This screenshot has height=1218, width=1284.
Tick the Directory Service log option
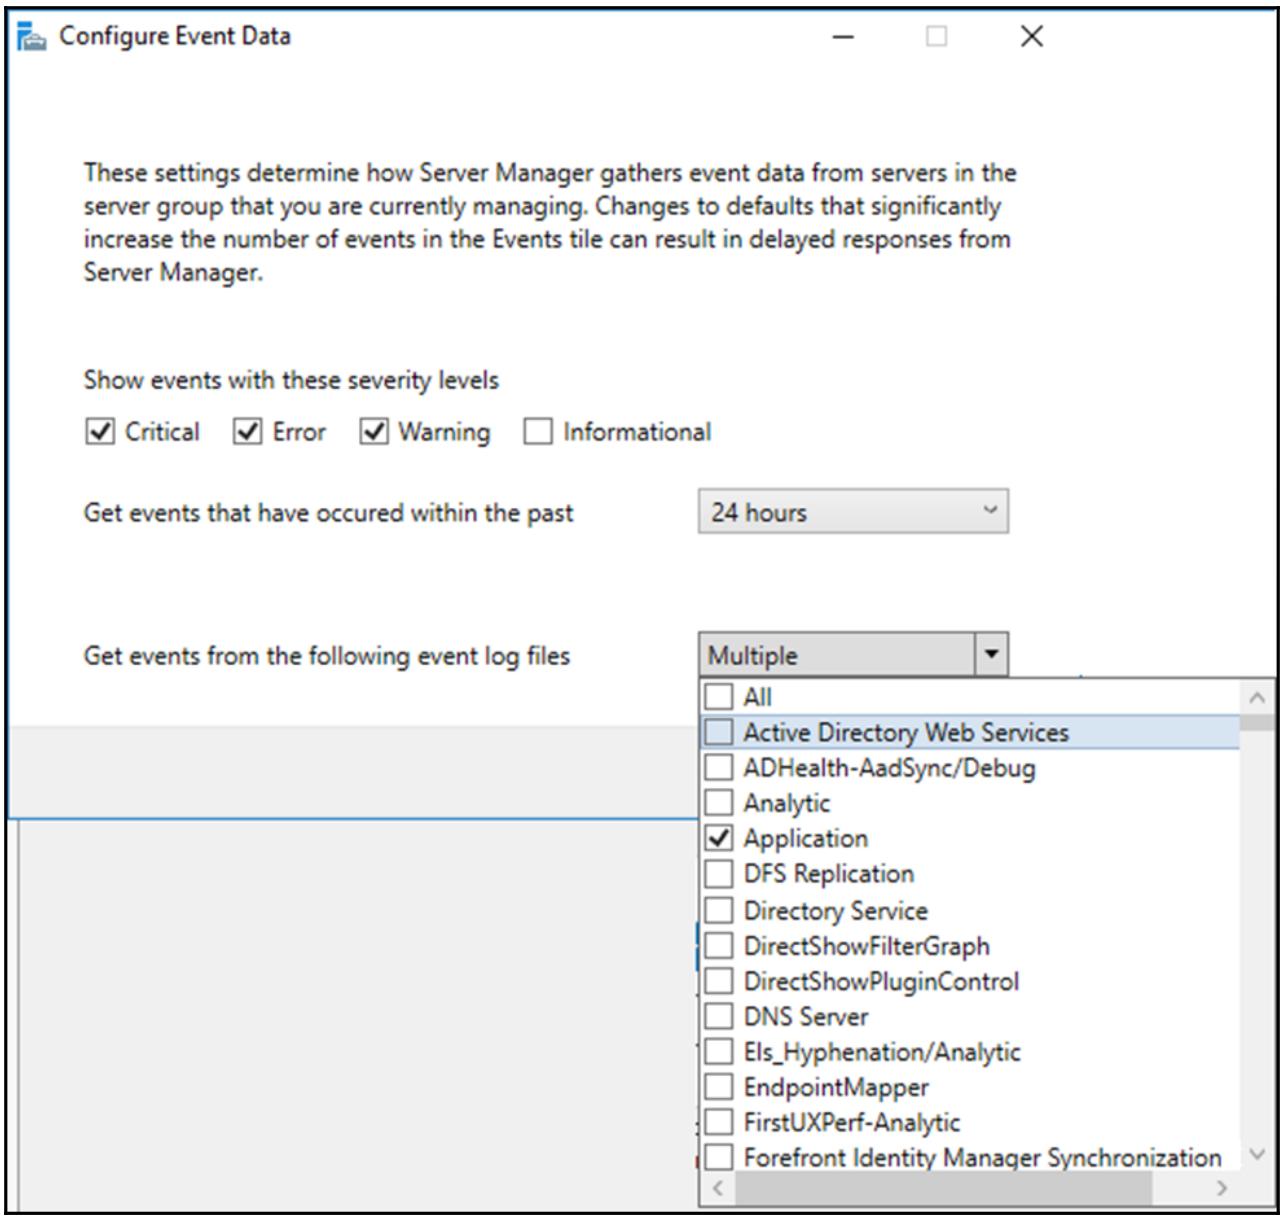click(x=719, y=910)
